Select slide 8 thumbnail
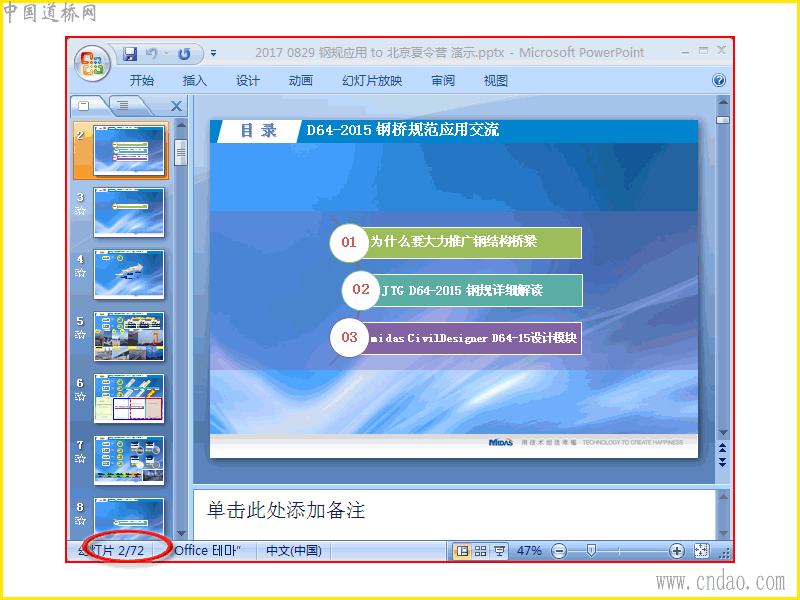Image resolution: width=800 pixels, height=600 pixels. click(x=129, y=516)
